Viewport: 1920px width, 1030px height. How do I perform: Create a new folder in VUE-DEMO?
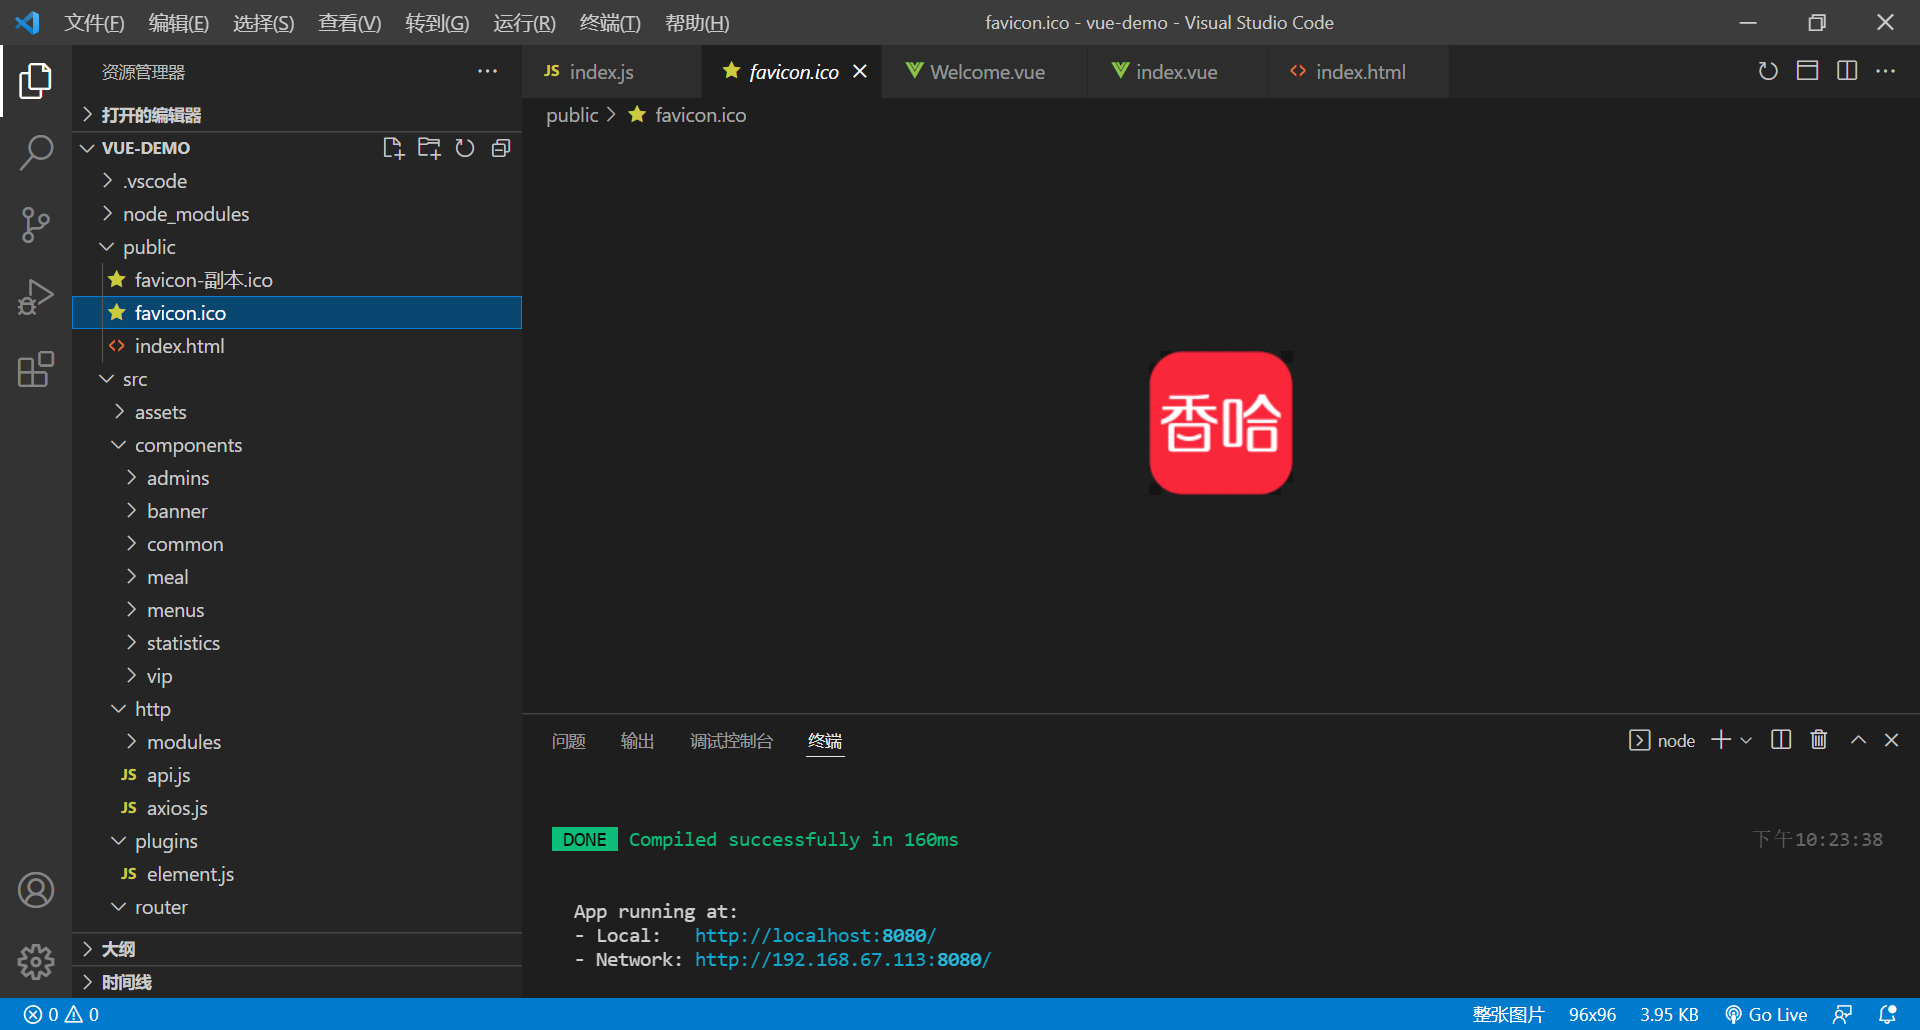point(429,147)
